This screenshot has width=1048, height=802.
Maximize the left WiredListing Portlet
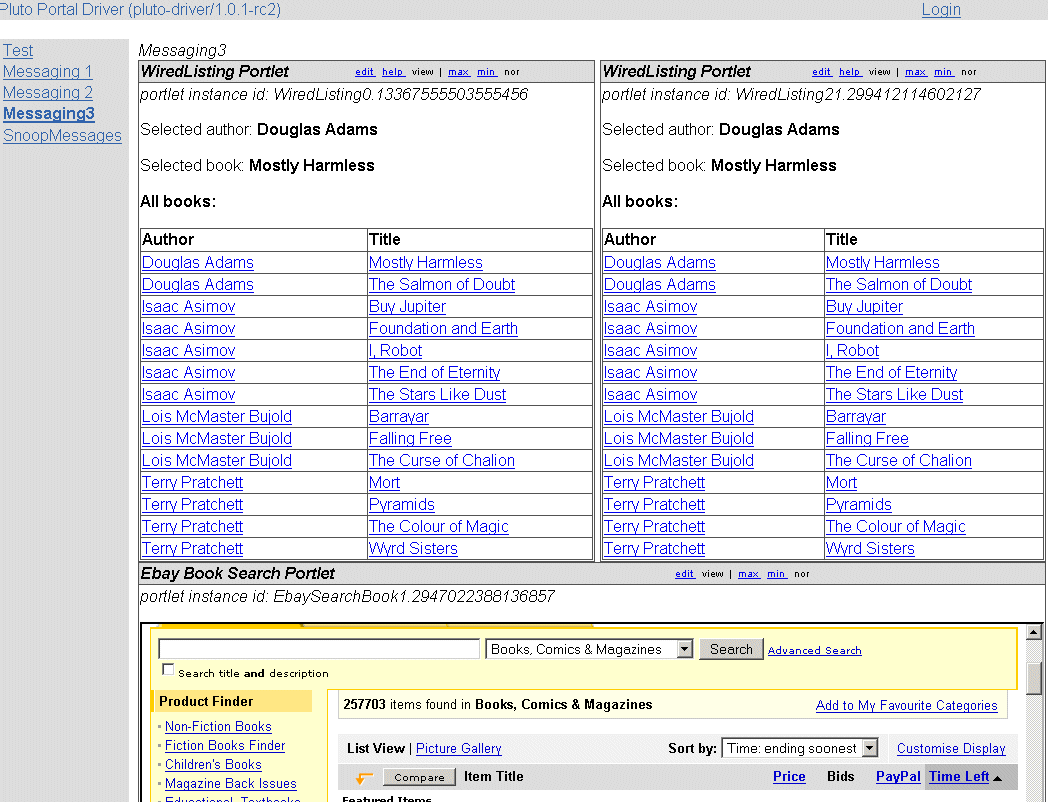[x=458, y=72]
